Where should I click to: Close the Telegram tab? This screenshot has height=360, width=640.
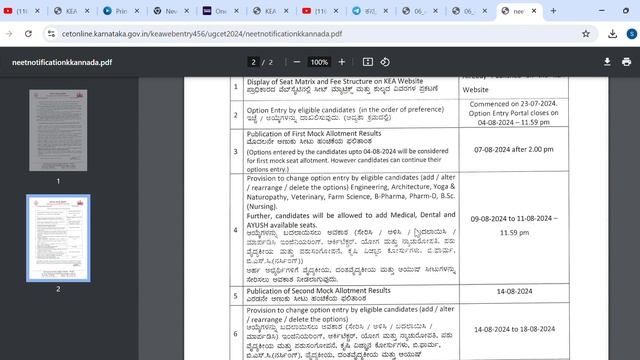click(386, 11)
